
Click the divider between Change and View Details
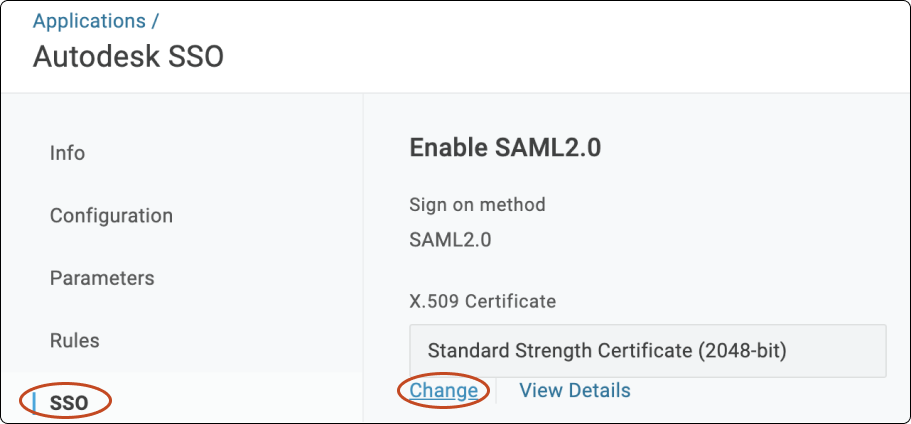tap(497, 390)
